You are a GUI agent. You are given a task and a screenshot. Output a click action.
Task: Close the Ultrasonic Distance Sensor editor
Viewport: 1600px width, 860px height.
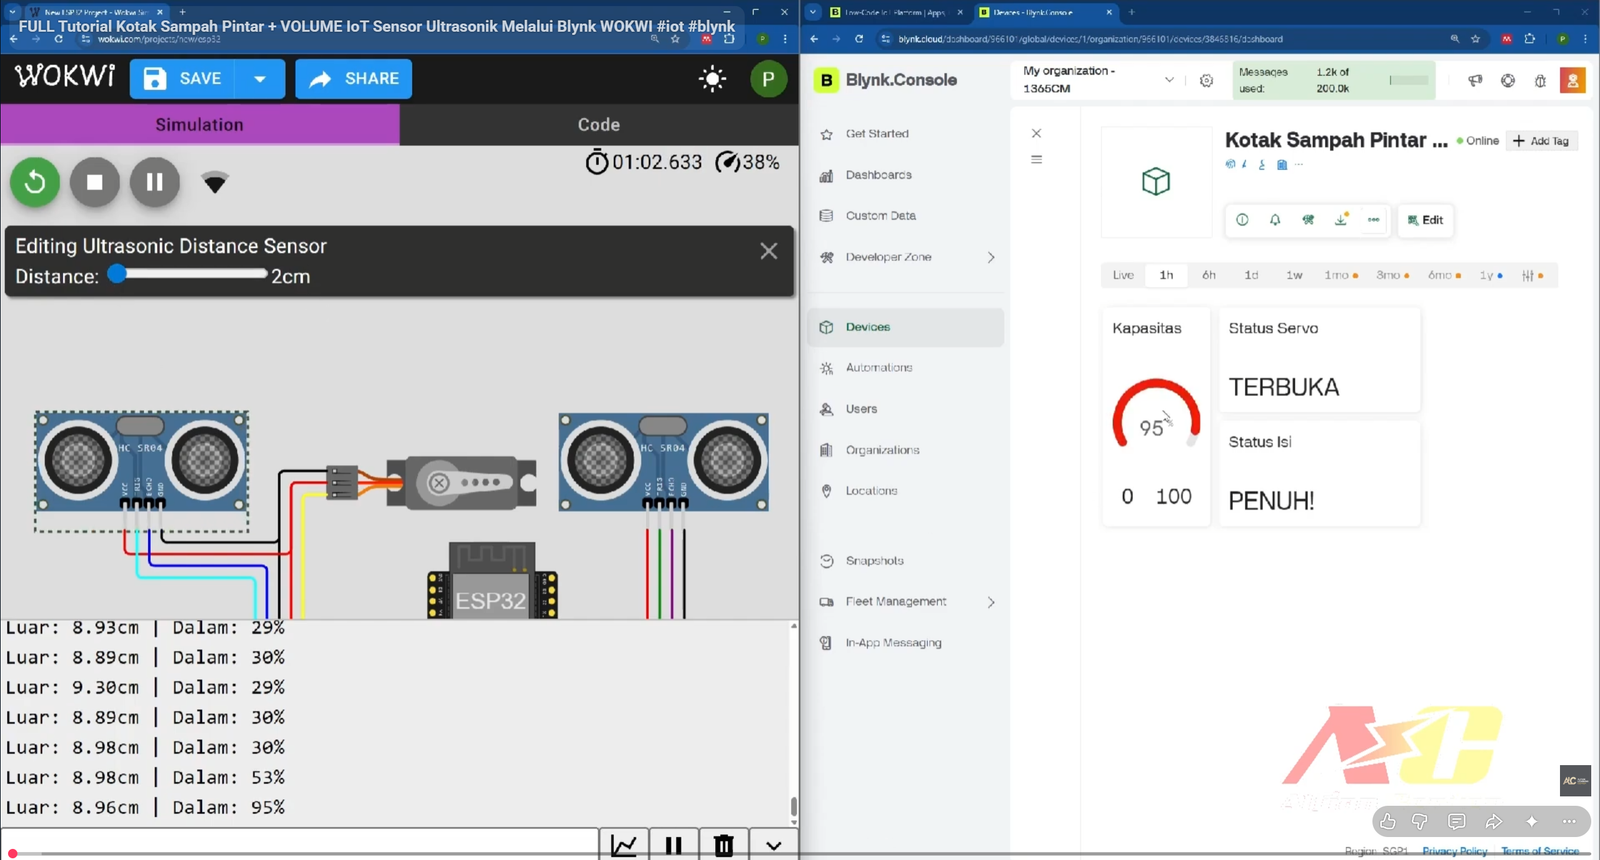coord(768,251)
